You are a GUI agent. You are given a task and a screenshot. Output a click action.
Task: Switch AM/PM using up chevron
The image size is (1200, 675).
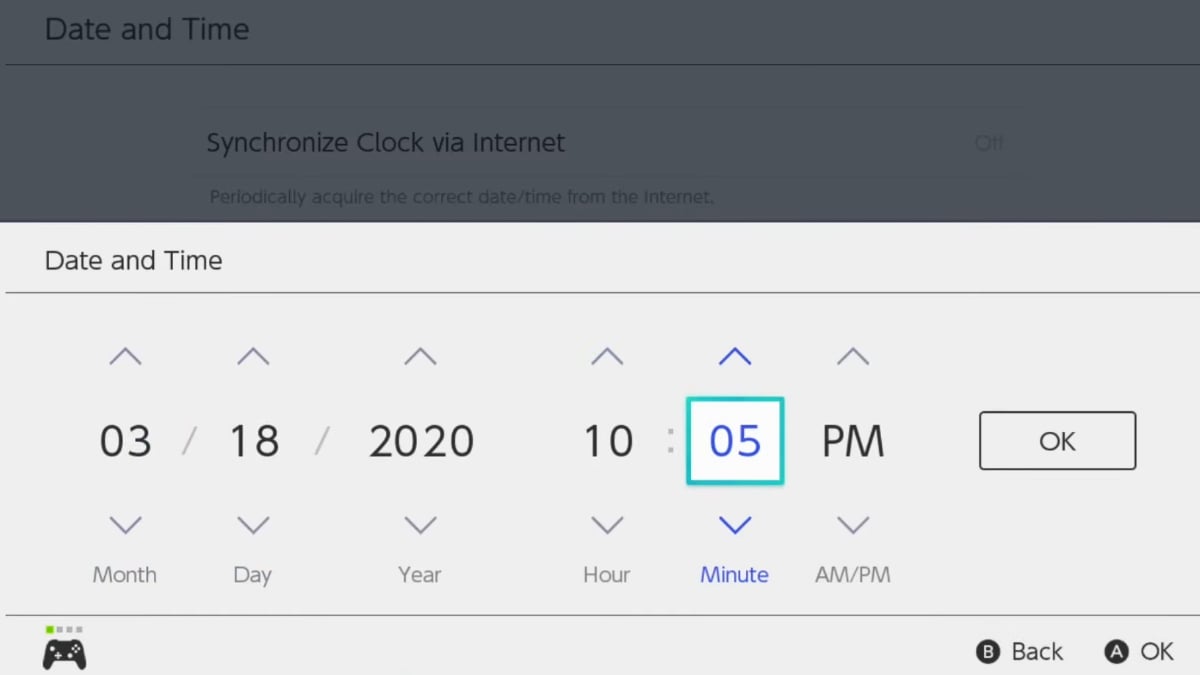click(x=853, y=356)
